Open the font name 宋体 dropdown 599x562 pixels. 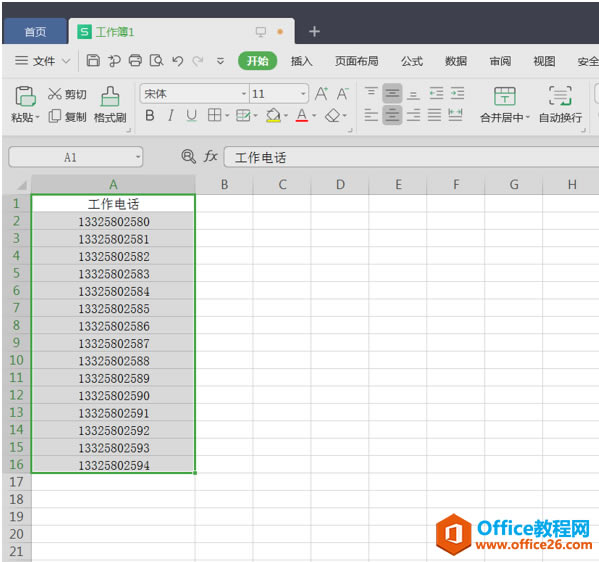243,94
